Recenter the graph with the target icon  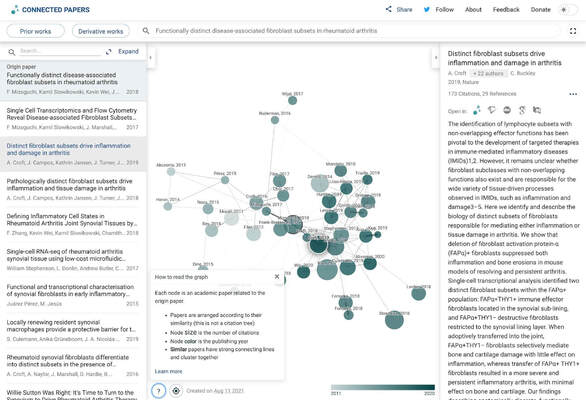coord(176,391)
